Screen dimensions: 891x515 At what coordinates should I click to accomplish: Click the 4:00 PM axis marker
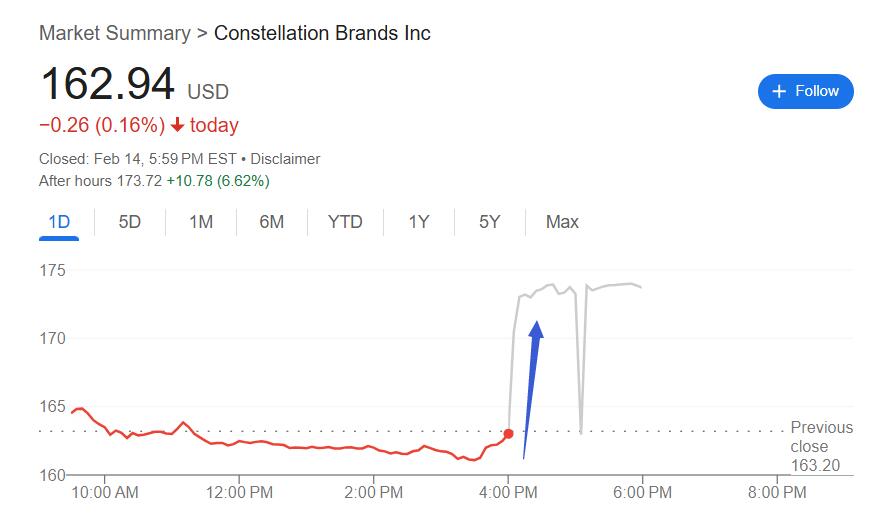click(508, 492)
